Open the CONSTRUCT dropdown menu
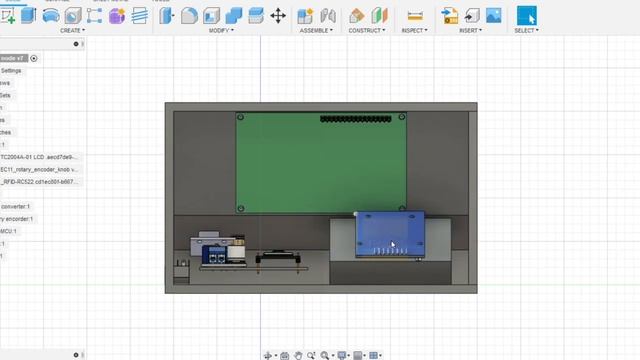The image size is (640, 360). tap(367, 31)
